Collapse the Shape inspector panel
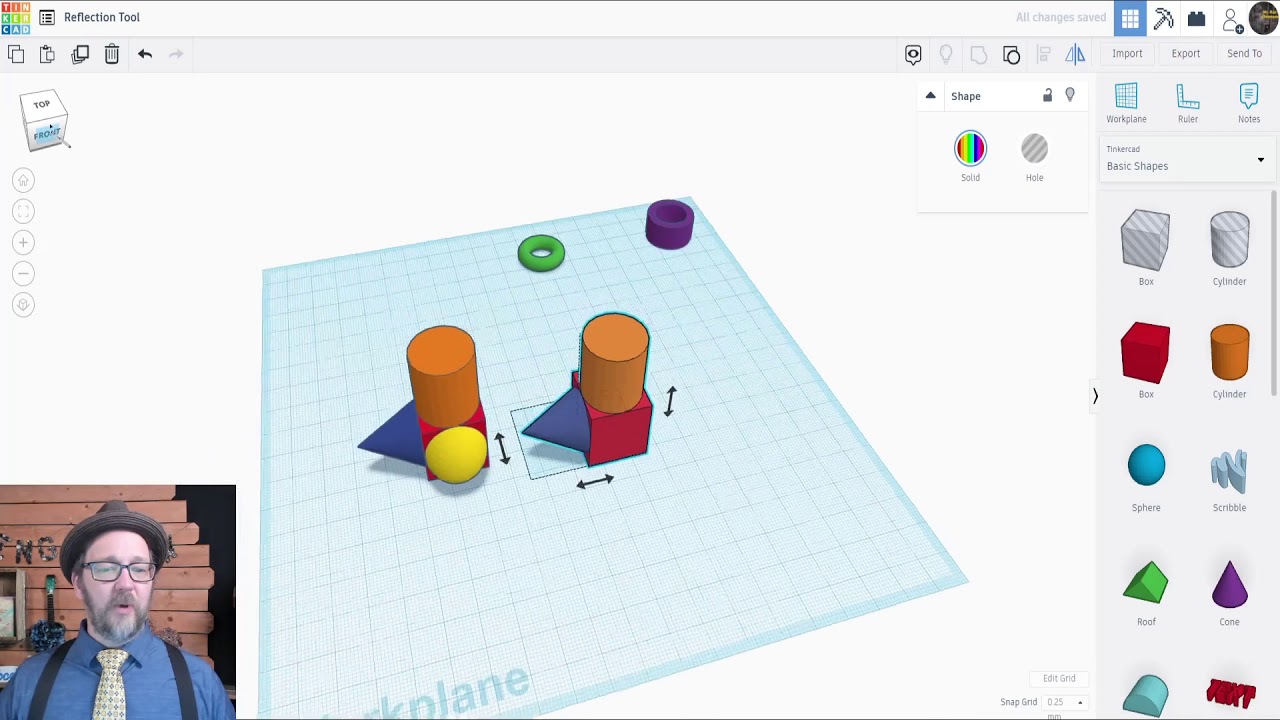 pyautogui.click(x=930, y=96)
